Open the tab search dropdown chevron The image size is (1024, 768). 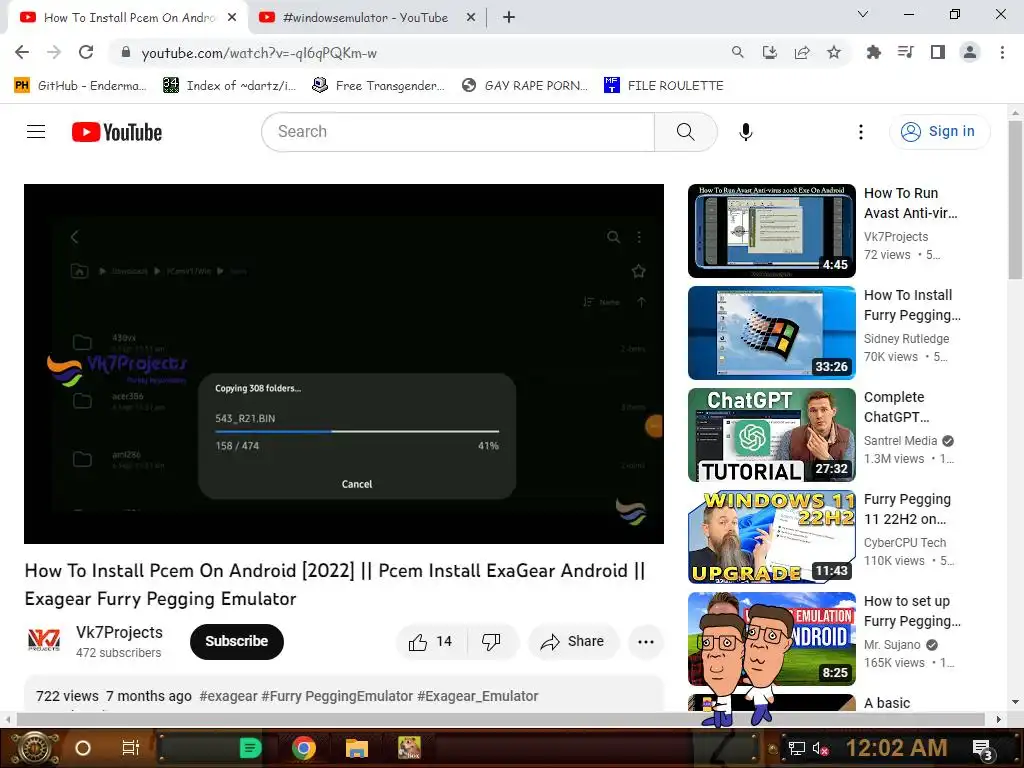pos(863,14)
